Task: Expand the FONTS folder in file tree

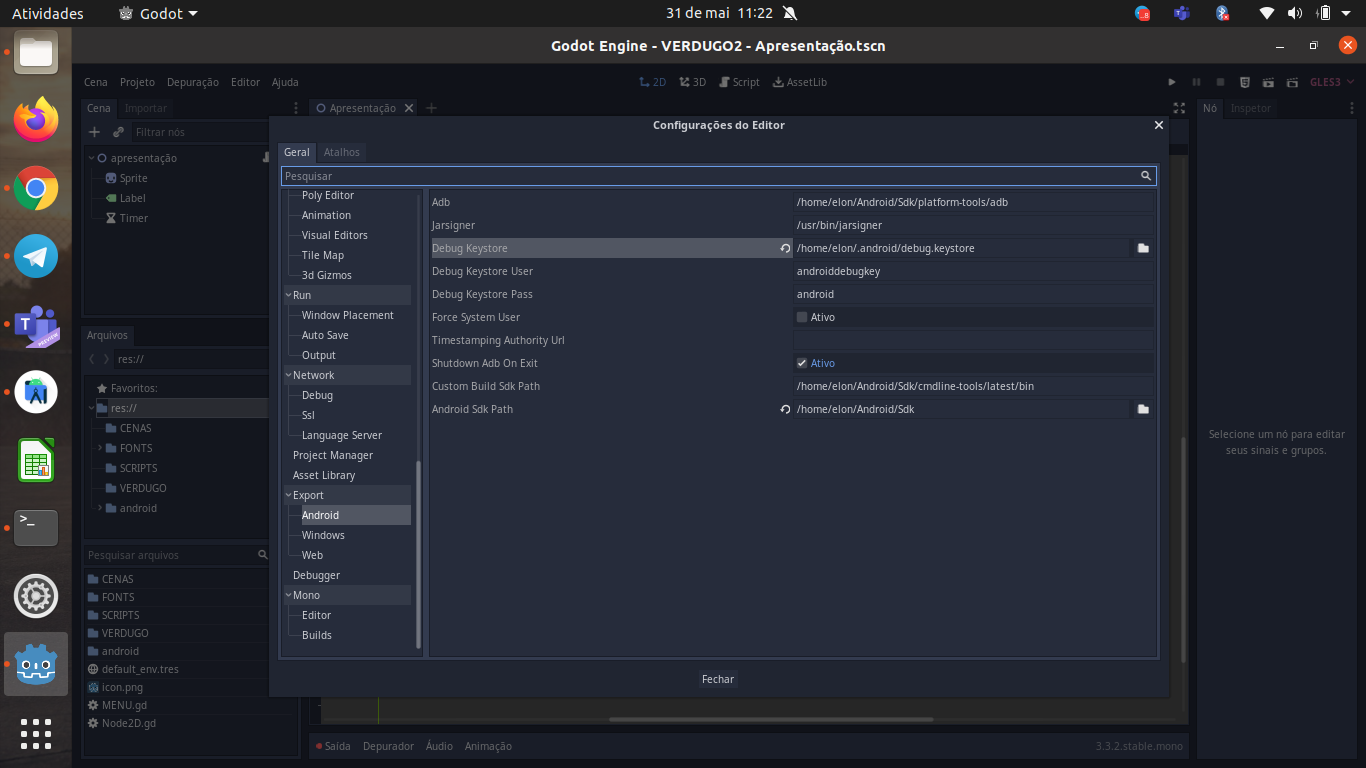Action: point(100,448)
